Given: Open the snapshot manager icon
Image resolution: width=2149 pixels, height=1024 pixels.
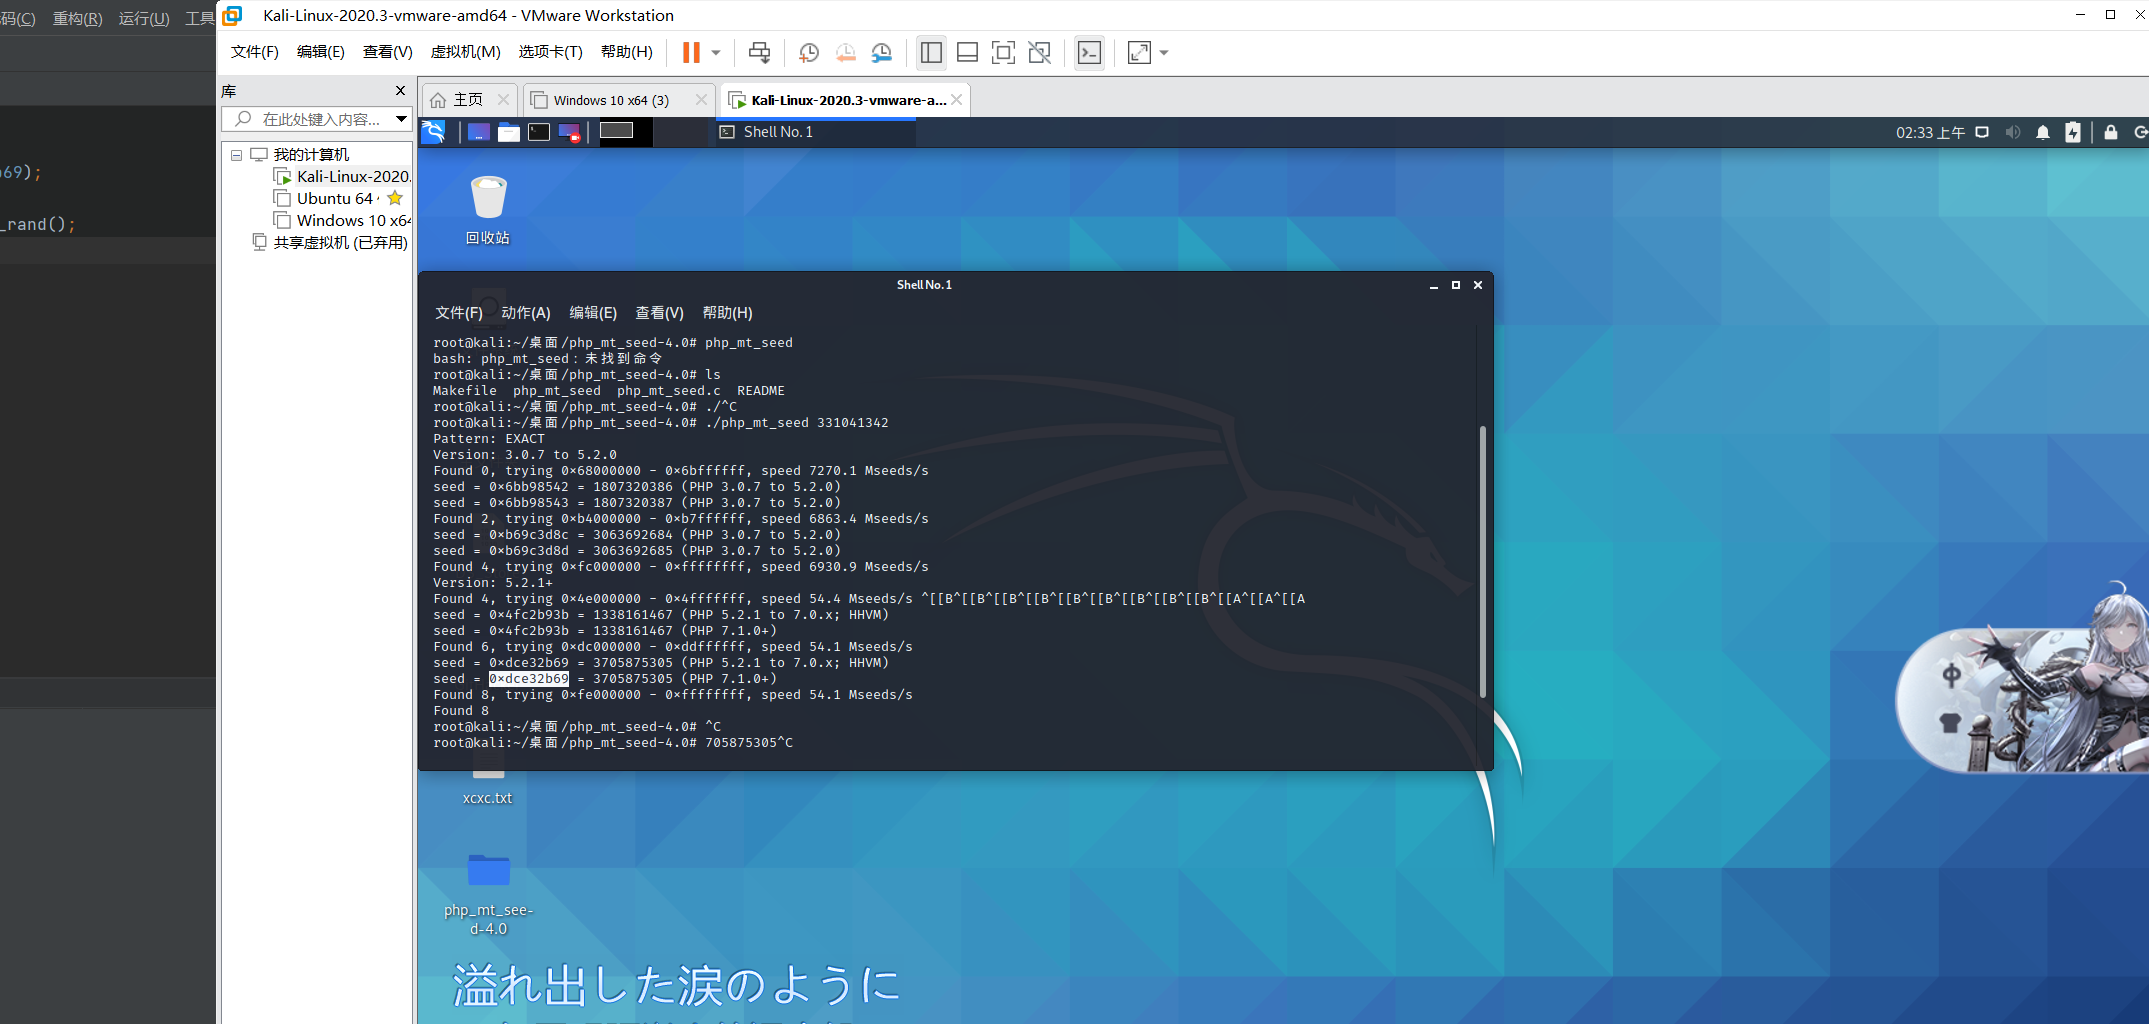Looking at the screenshot, I should tap(882, 52).
